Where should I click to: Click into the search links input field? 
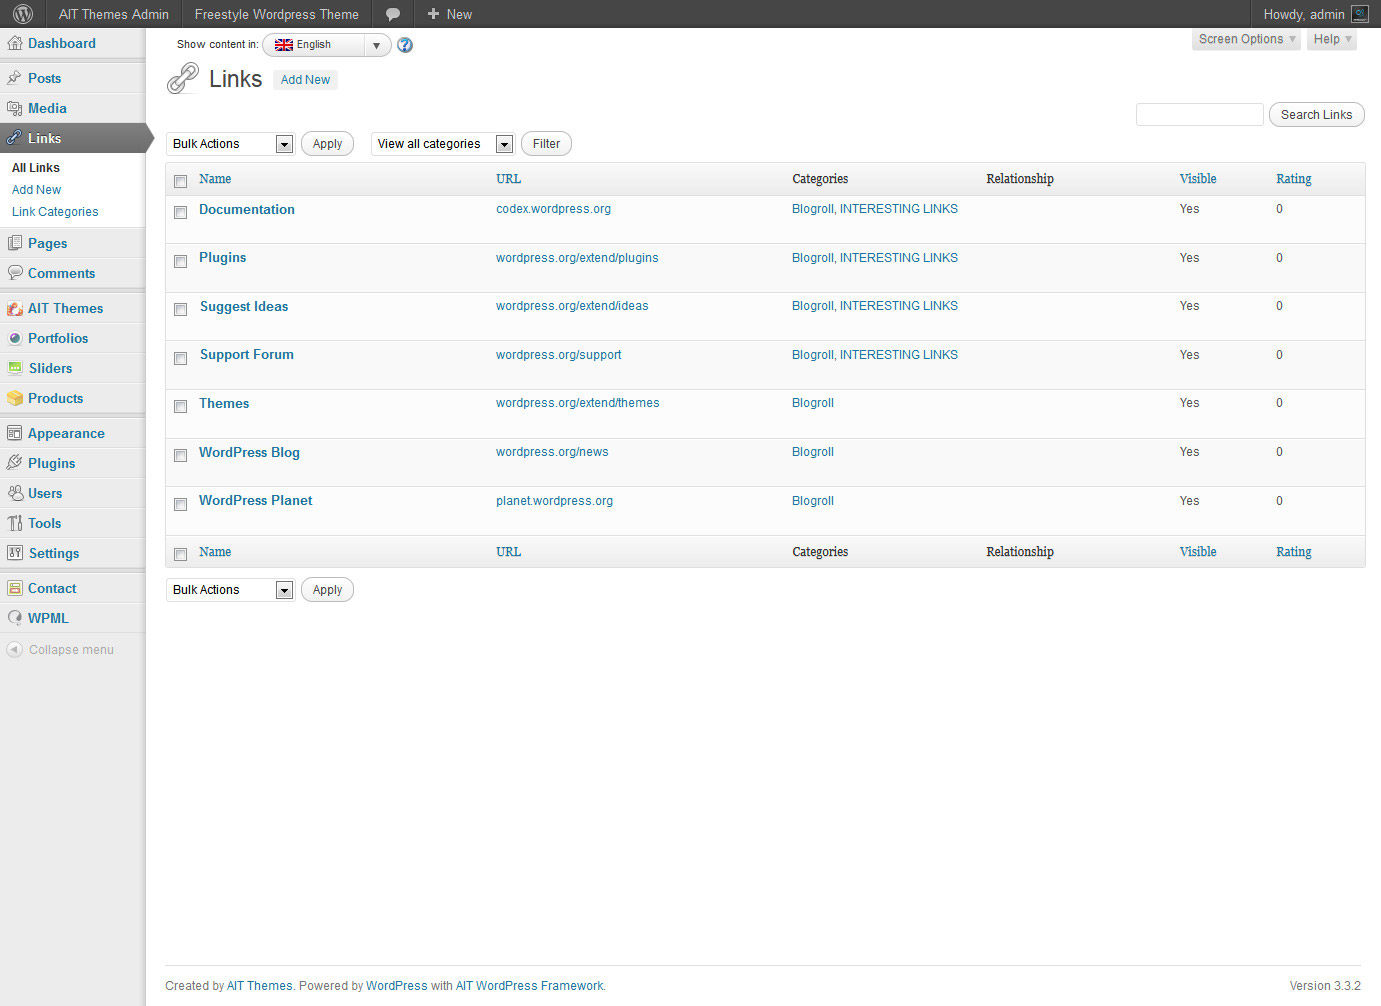[1200, 115]
